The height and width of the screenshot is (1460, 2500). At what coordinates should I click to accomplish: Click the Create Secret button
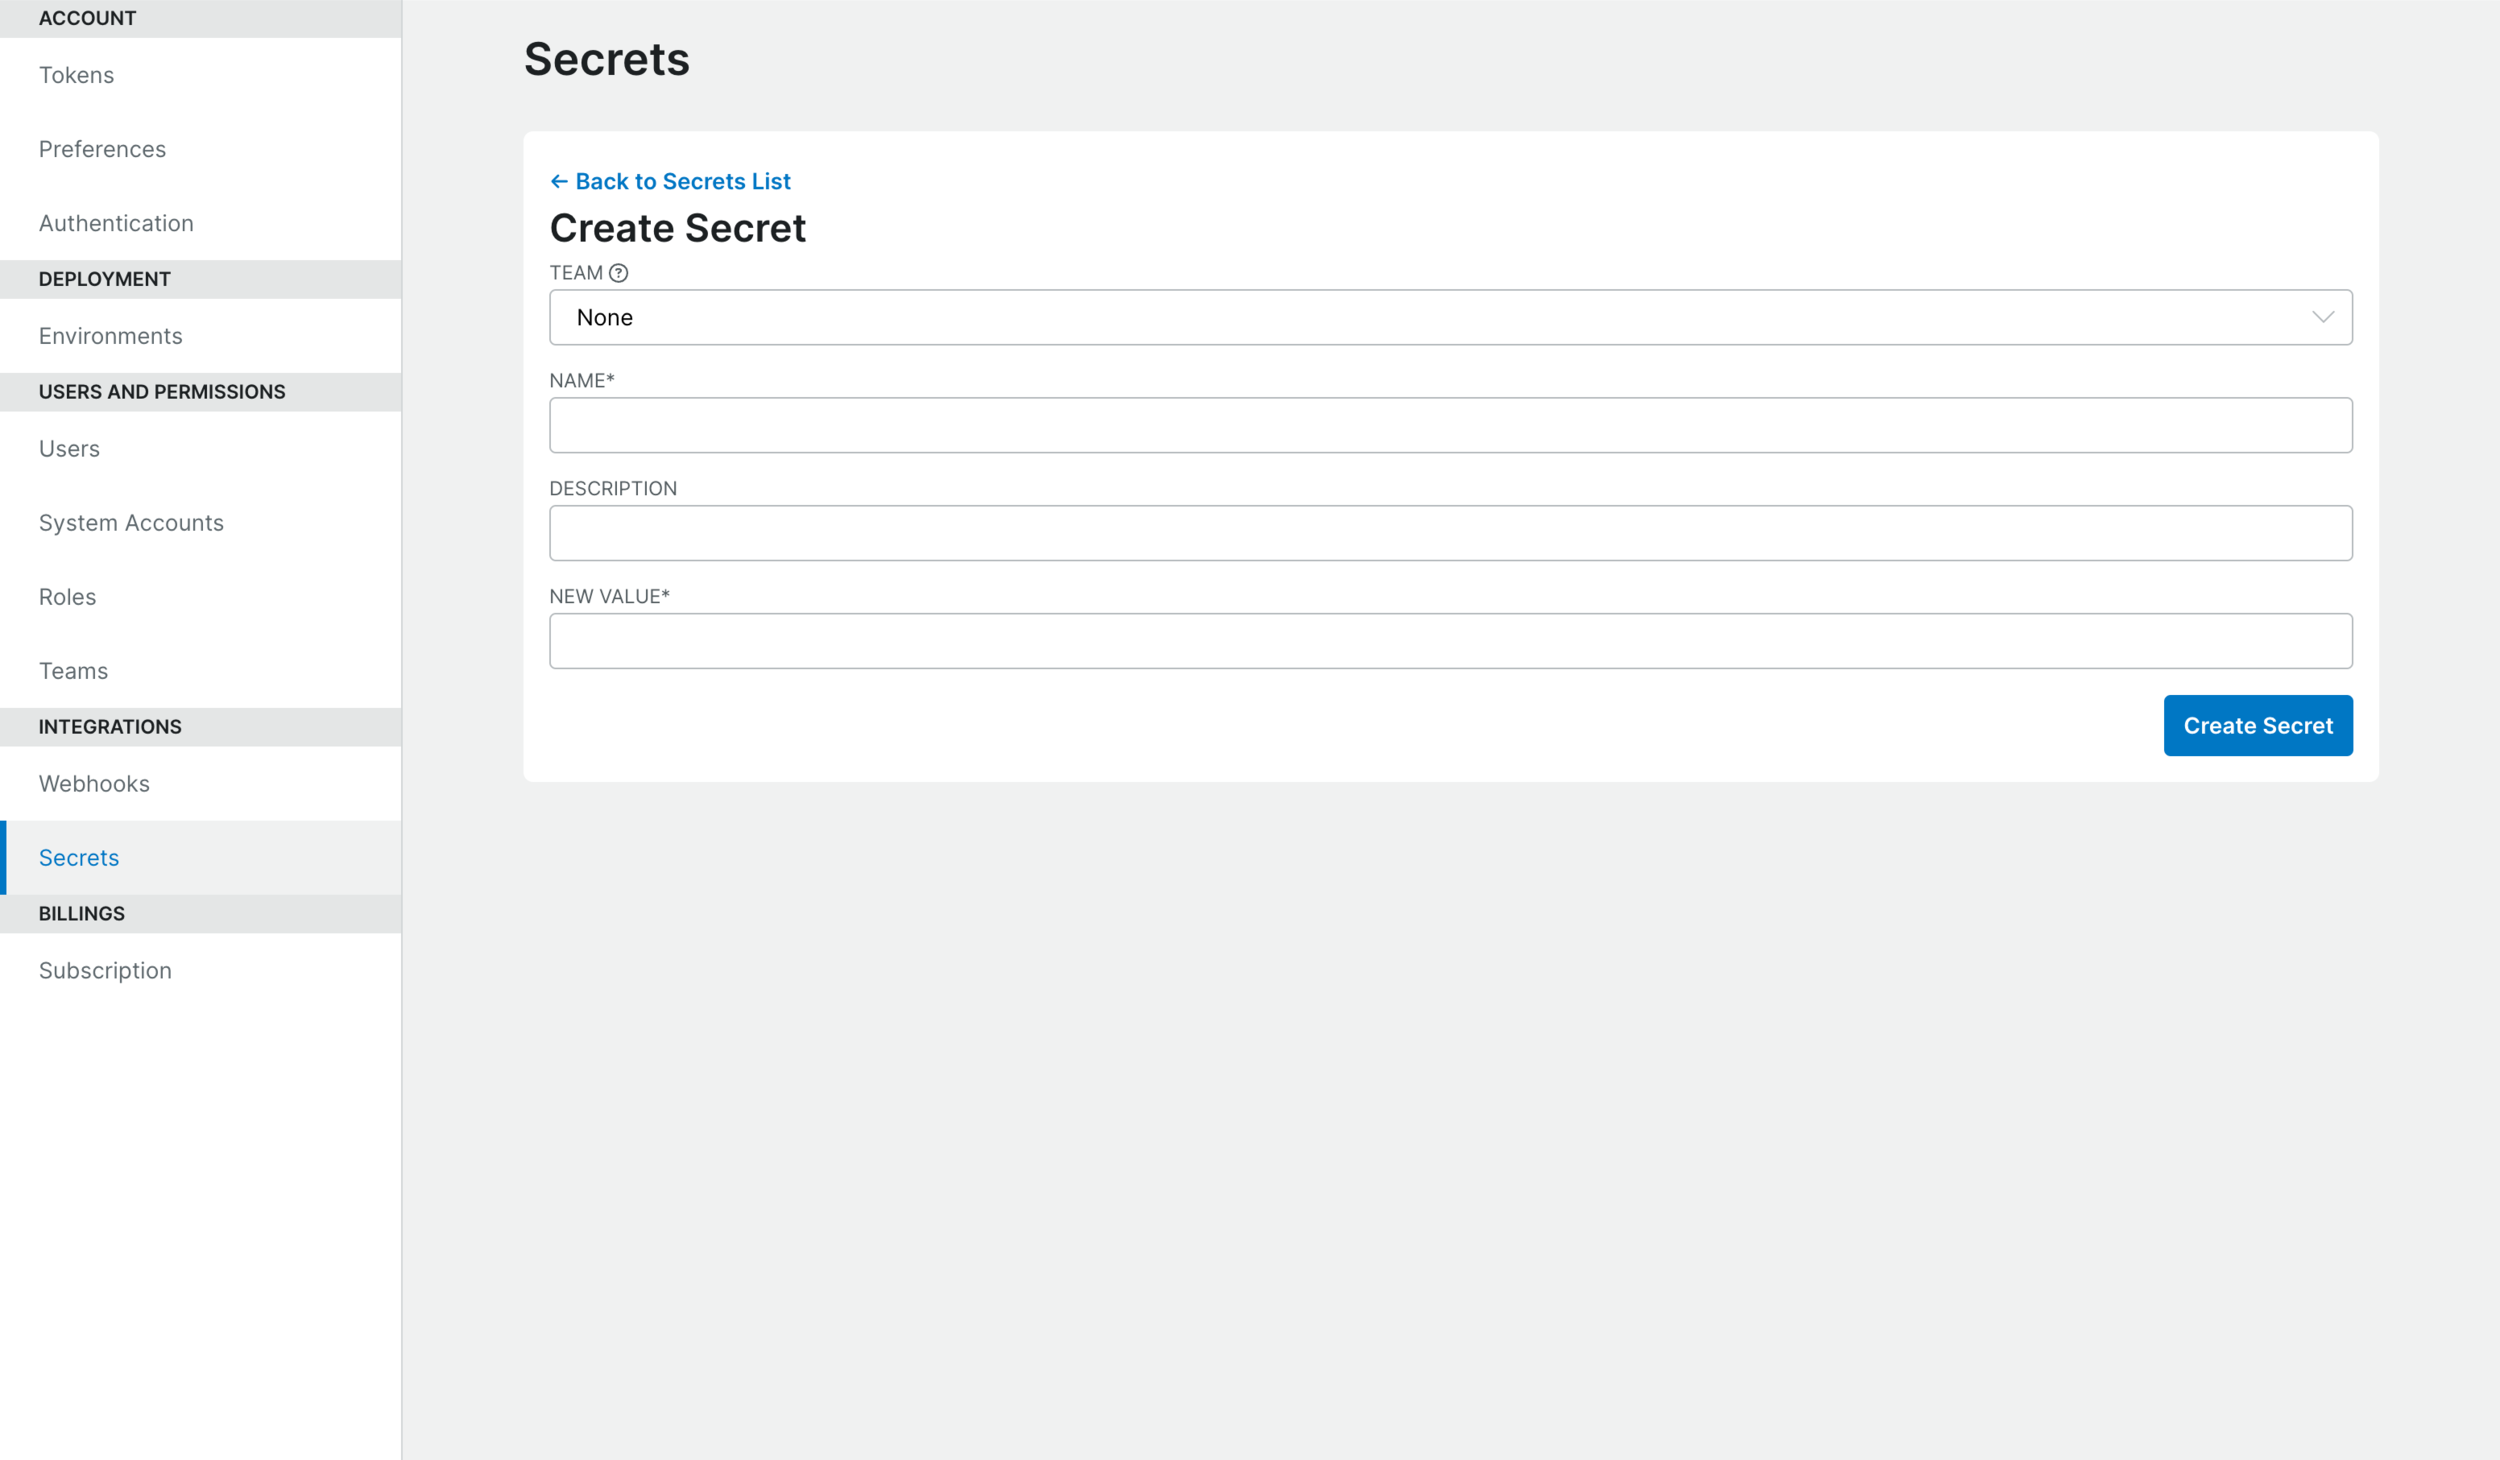2258,725
